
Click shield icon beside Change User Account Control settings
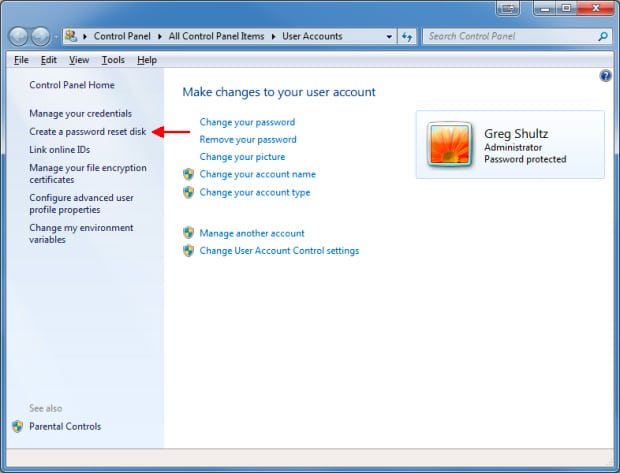click(189, 250)
